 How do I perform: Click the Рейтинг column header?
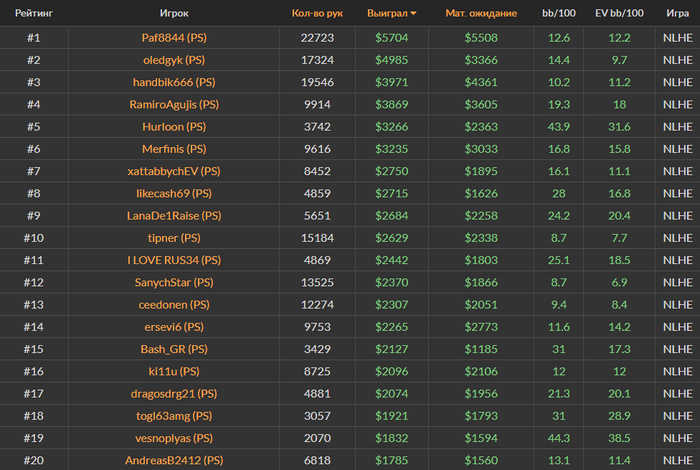[34, 13]
